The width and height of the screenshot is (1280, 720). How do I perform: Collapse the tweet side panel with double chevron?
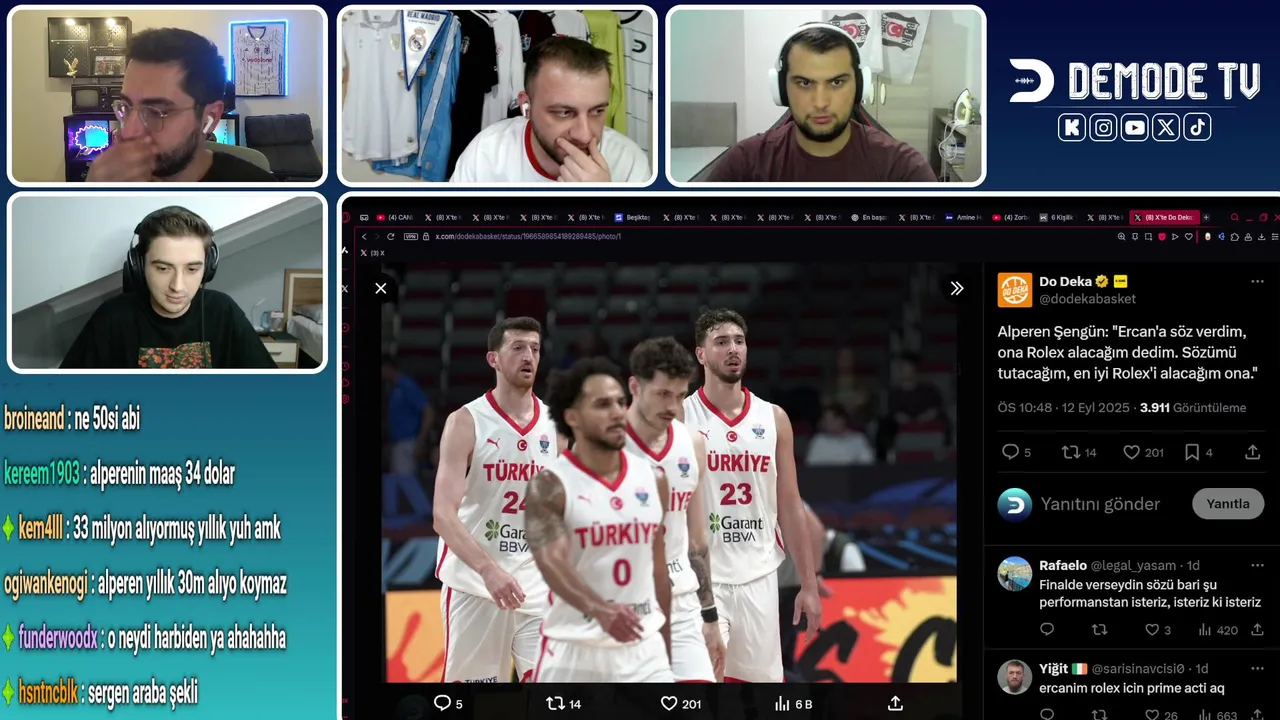[x=957, y=288]
